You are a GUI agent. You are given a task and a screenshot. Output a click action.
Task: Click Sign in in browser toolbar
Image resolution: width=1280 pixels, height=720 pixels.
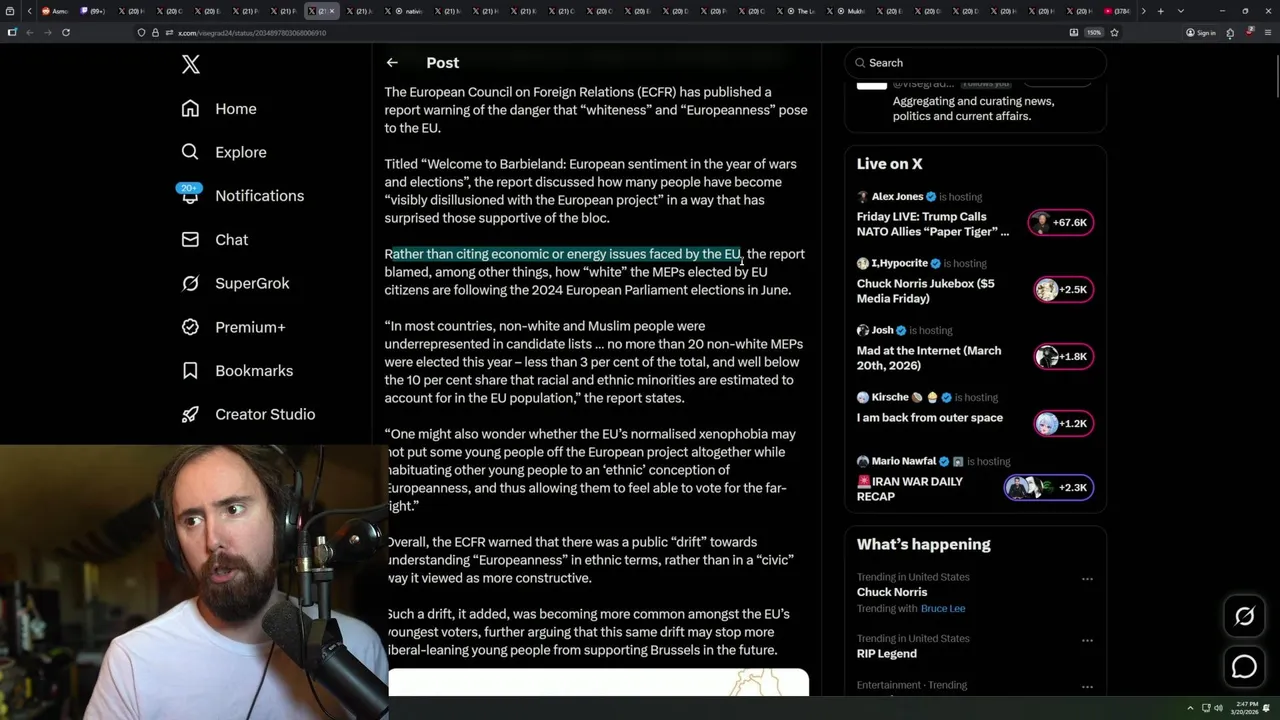(x=1201, y=32)
